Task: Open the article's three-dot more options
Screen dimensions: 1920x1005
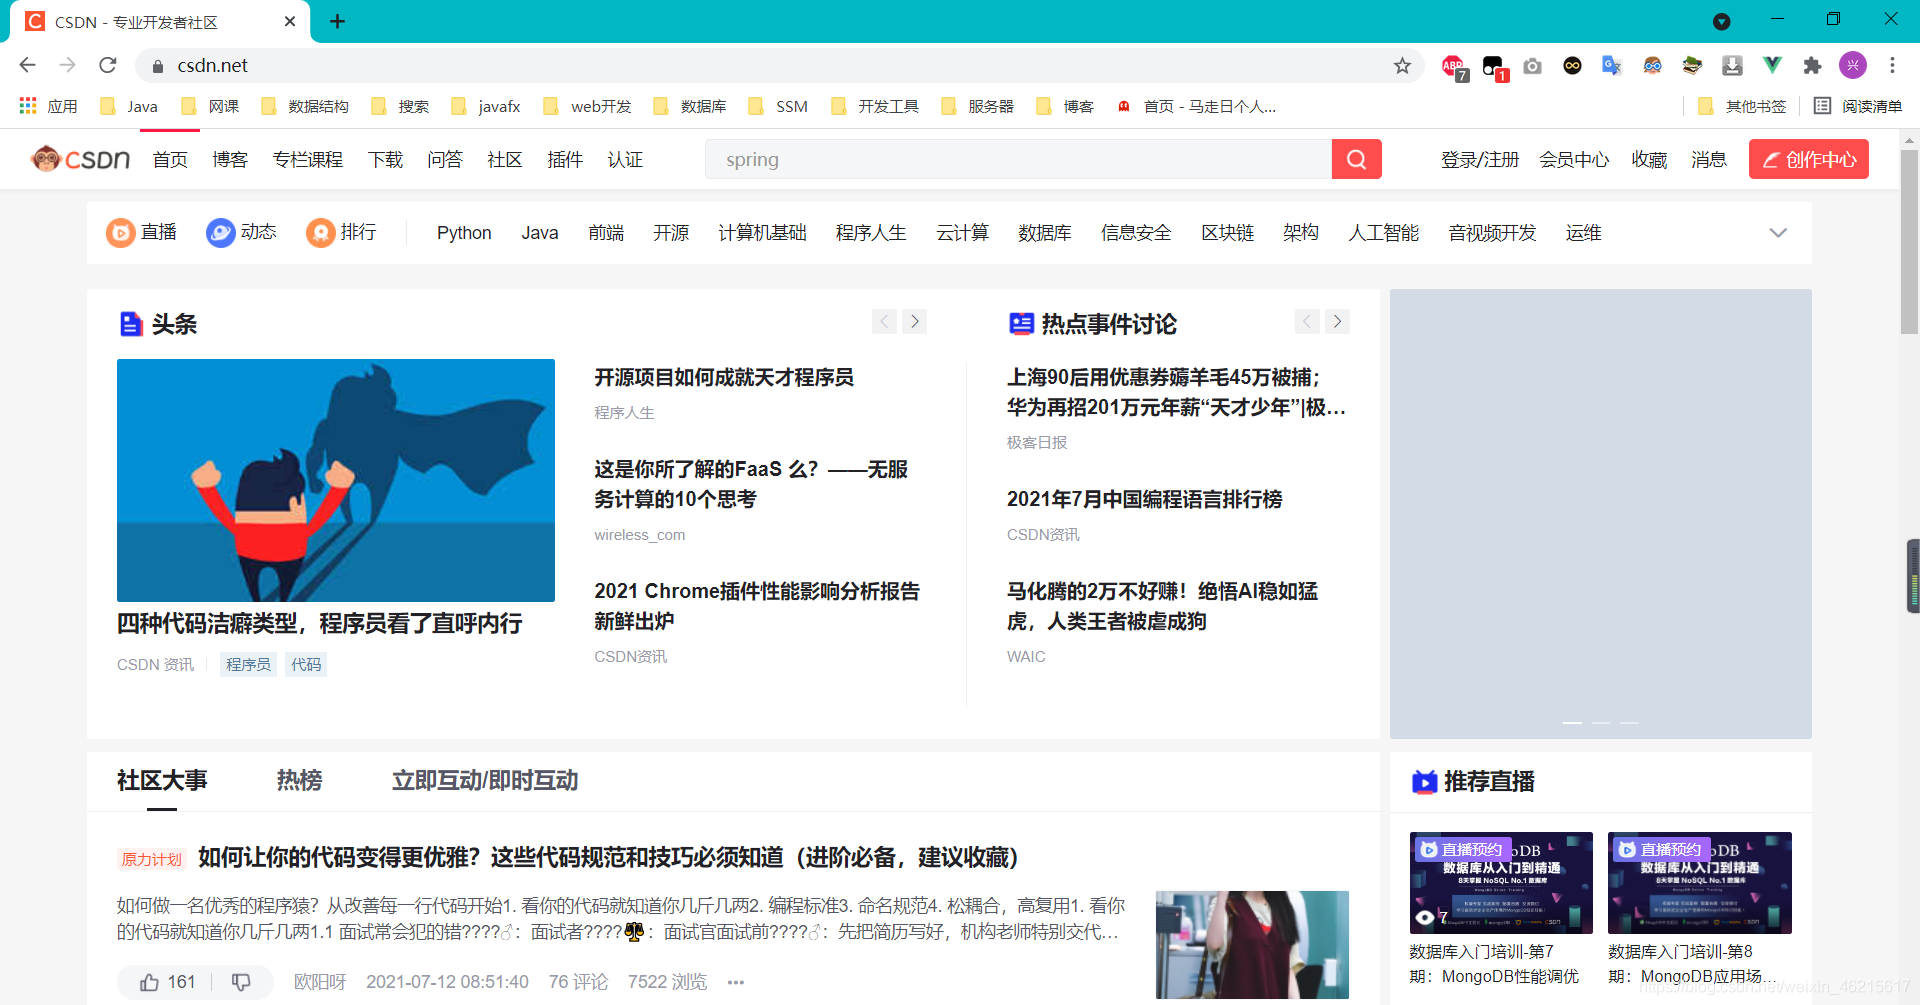Action: point(736,982)
